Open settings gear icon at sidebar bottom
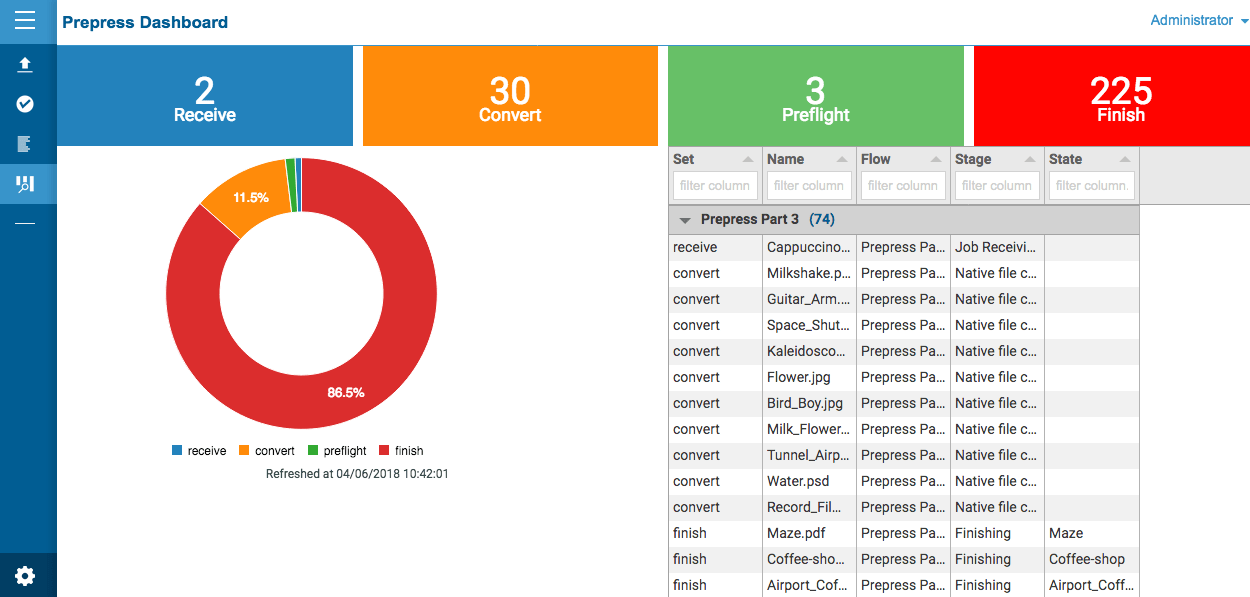The width and height of the screenshot is (1250, 597). click(25, 576)
